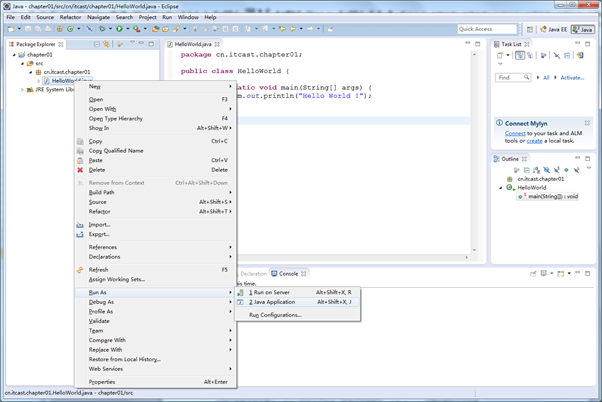Collapse the src folder tree node
The height and width of the screenshot is (402, 602).
[23, 63]
